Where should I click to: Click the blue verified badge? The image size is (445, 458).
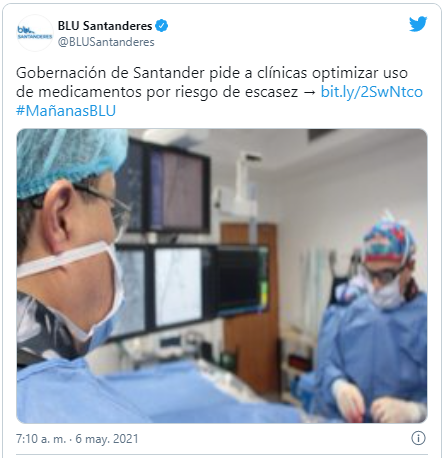[162, 26]
